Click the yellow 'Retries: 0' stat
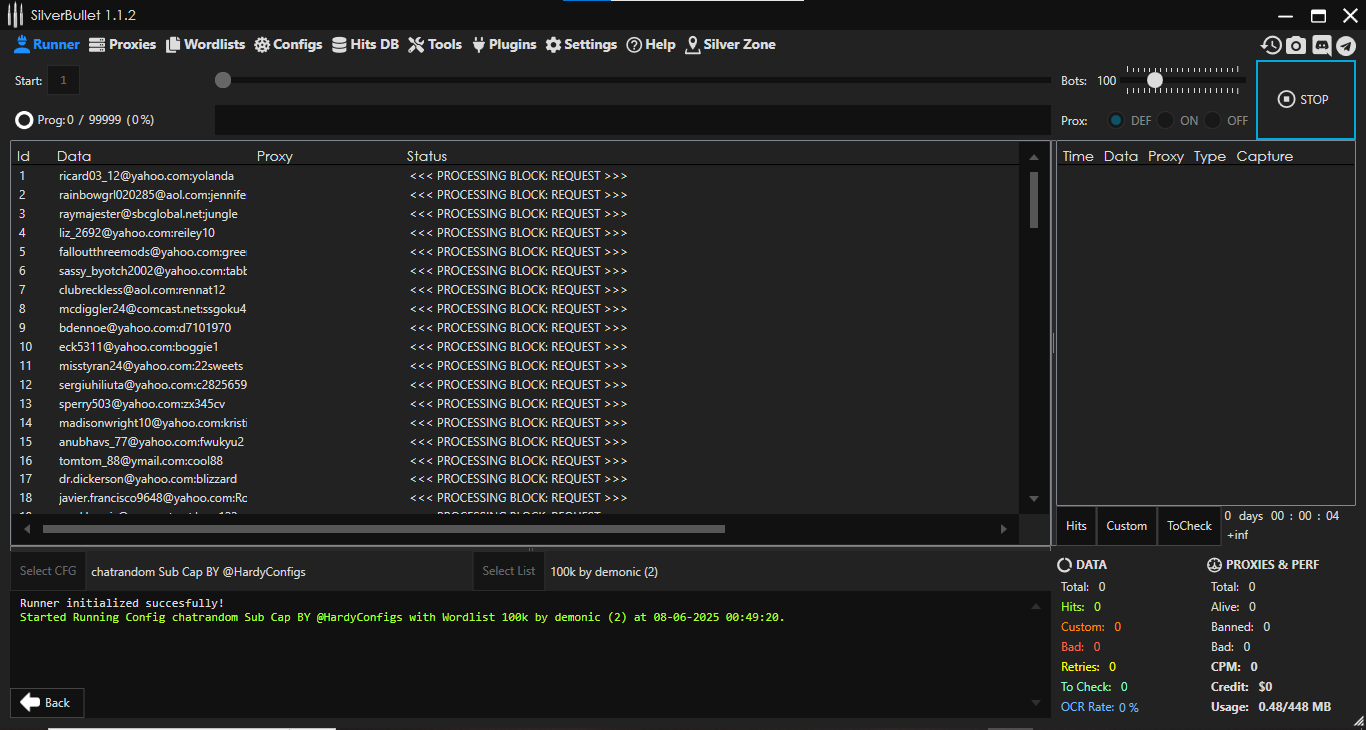 [1088, 667]
